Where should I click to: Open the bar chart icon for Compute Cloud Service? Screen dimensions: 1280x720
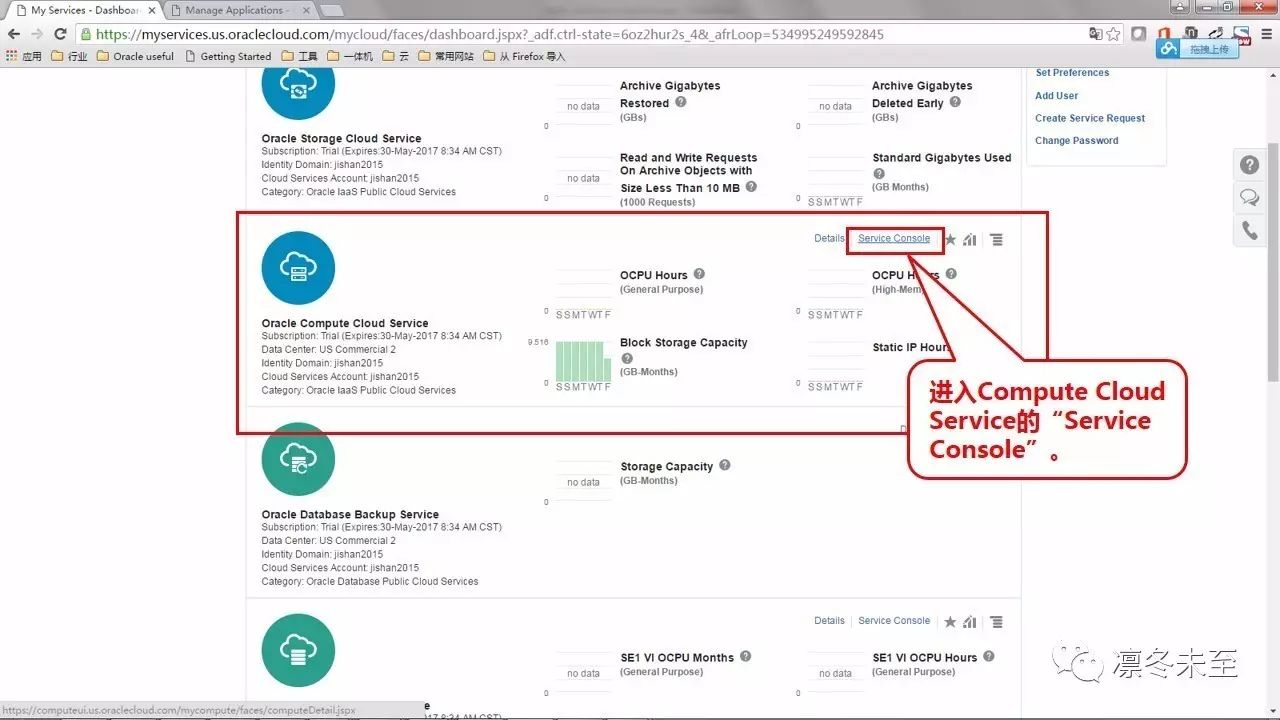(x=970, y=240)
